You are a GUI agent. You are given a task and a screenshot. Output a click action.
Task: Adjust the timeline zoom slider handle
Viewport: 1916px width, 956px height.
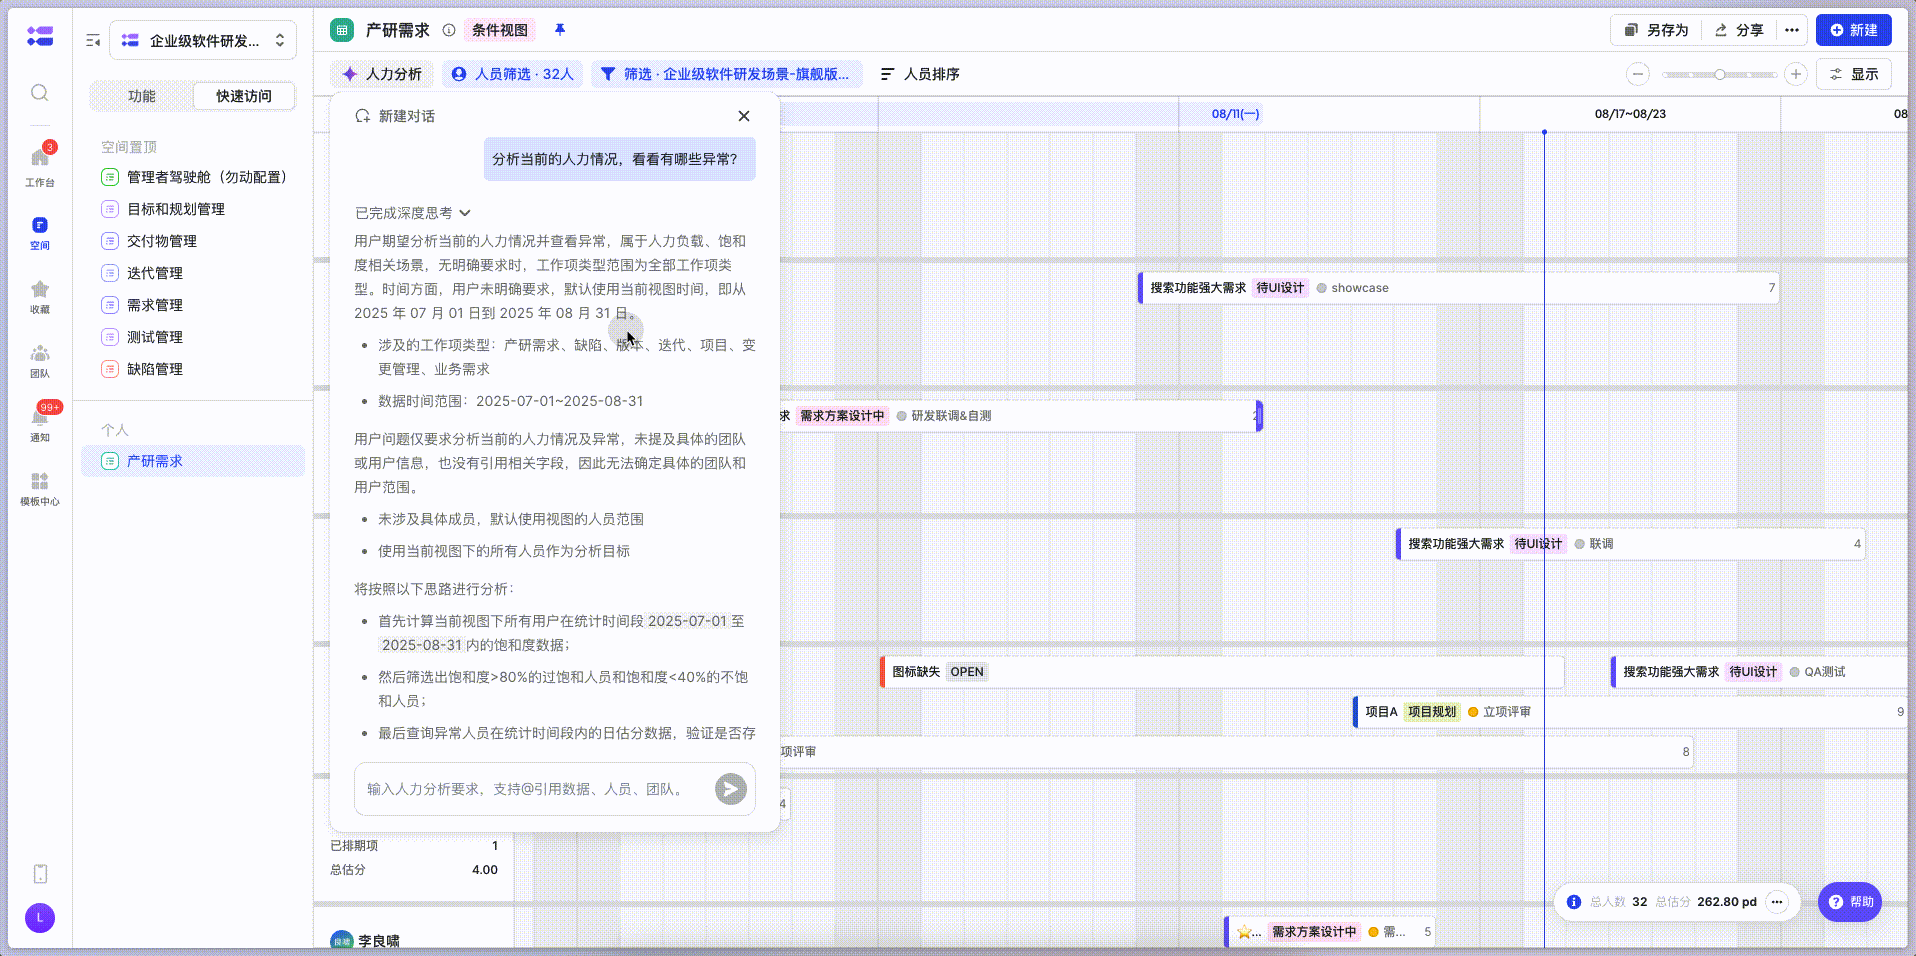[1719, 74]
